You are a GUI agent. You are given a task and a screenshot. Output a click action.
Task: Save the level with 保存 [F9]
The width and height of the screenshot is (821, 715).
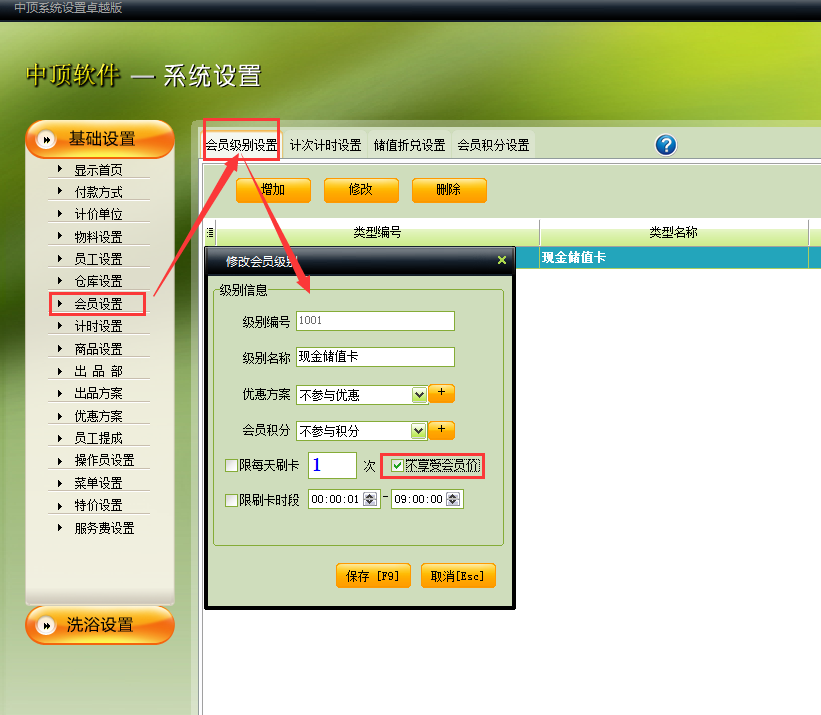373,576
